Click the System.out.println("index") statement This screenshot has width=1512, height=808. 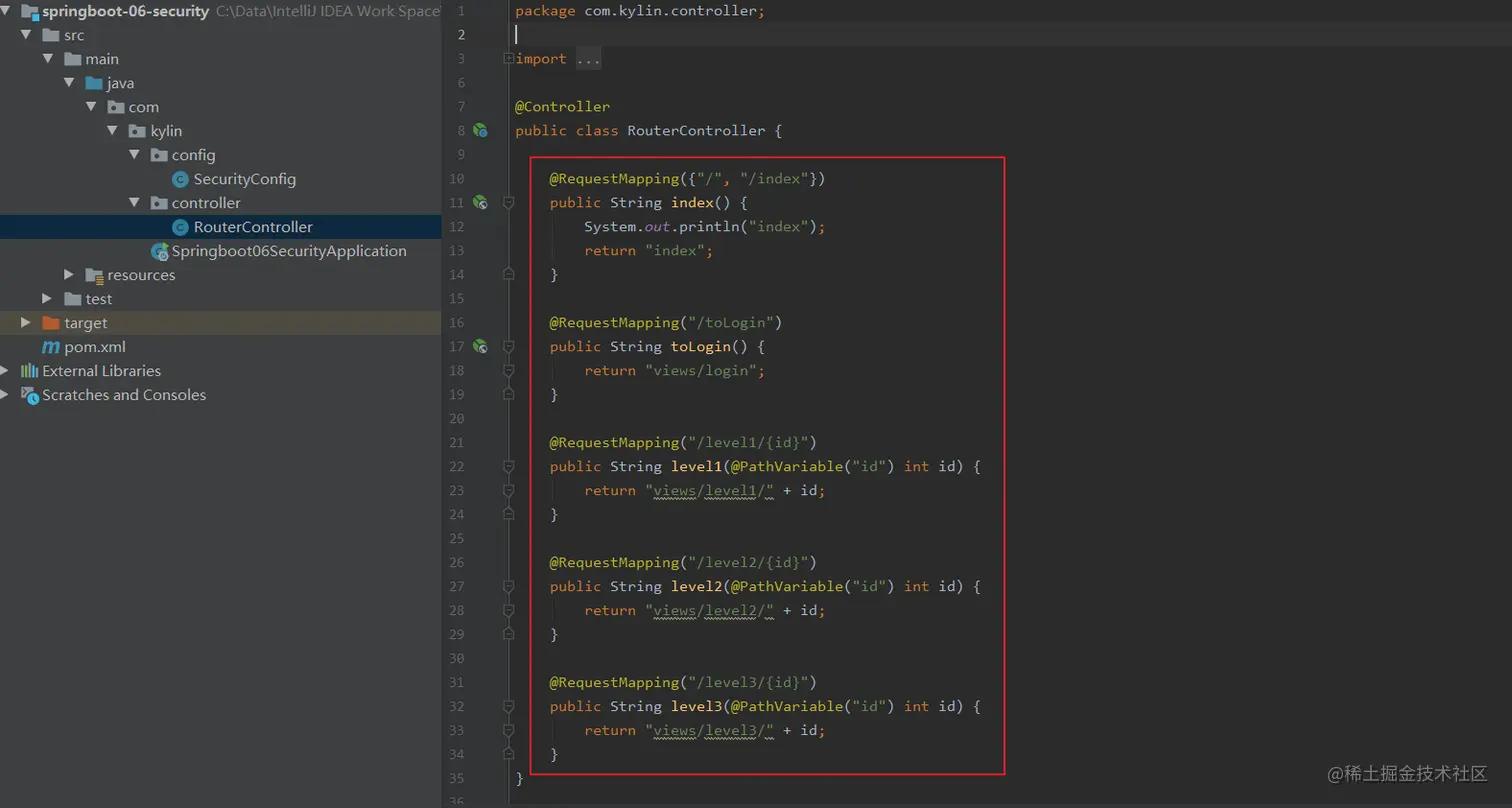point(705,227)
